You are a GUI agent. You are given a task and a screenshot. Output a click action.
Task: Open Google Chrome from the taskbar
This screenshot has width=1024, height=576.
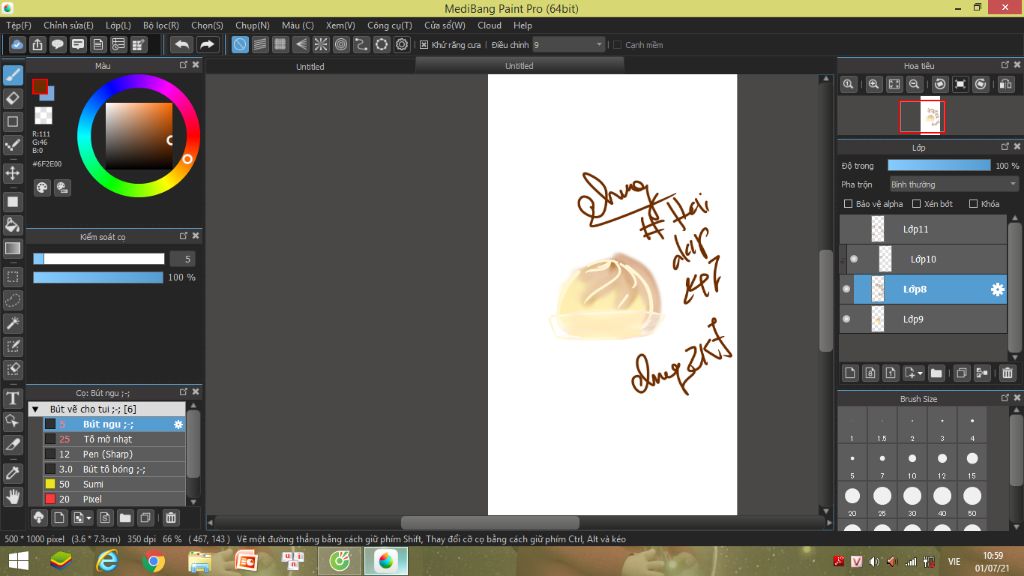click(x=153, y=561)
